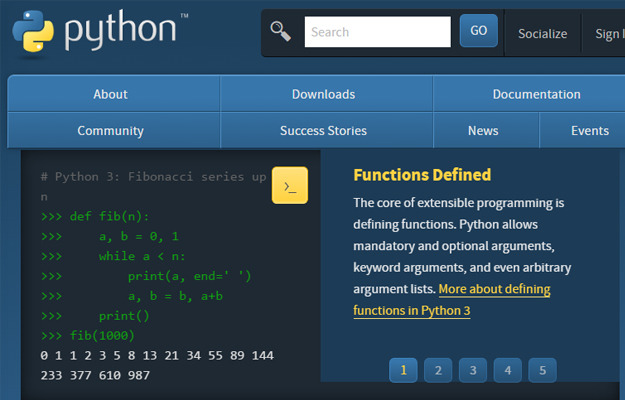Open the About menu
Viewport: 625px width, 400px height.
coord(114,94)
